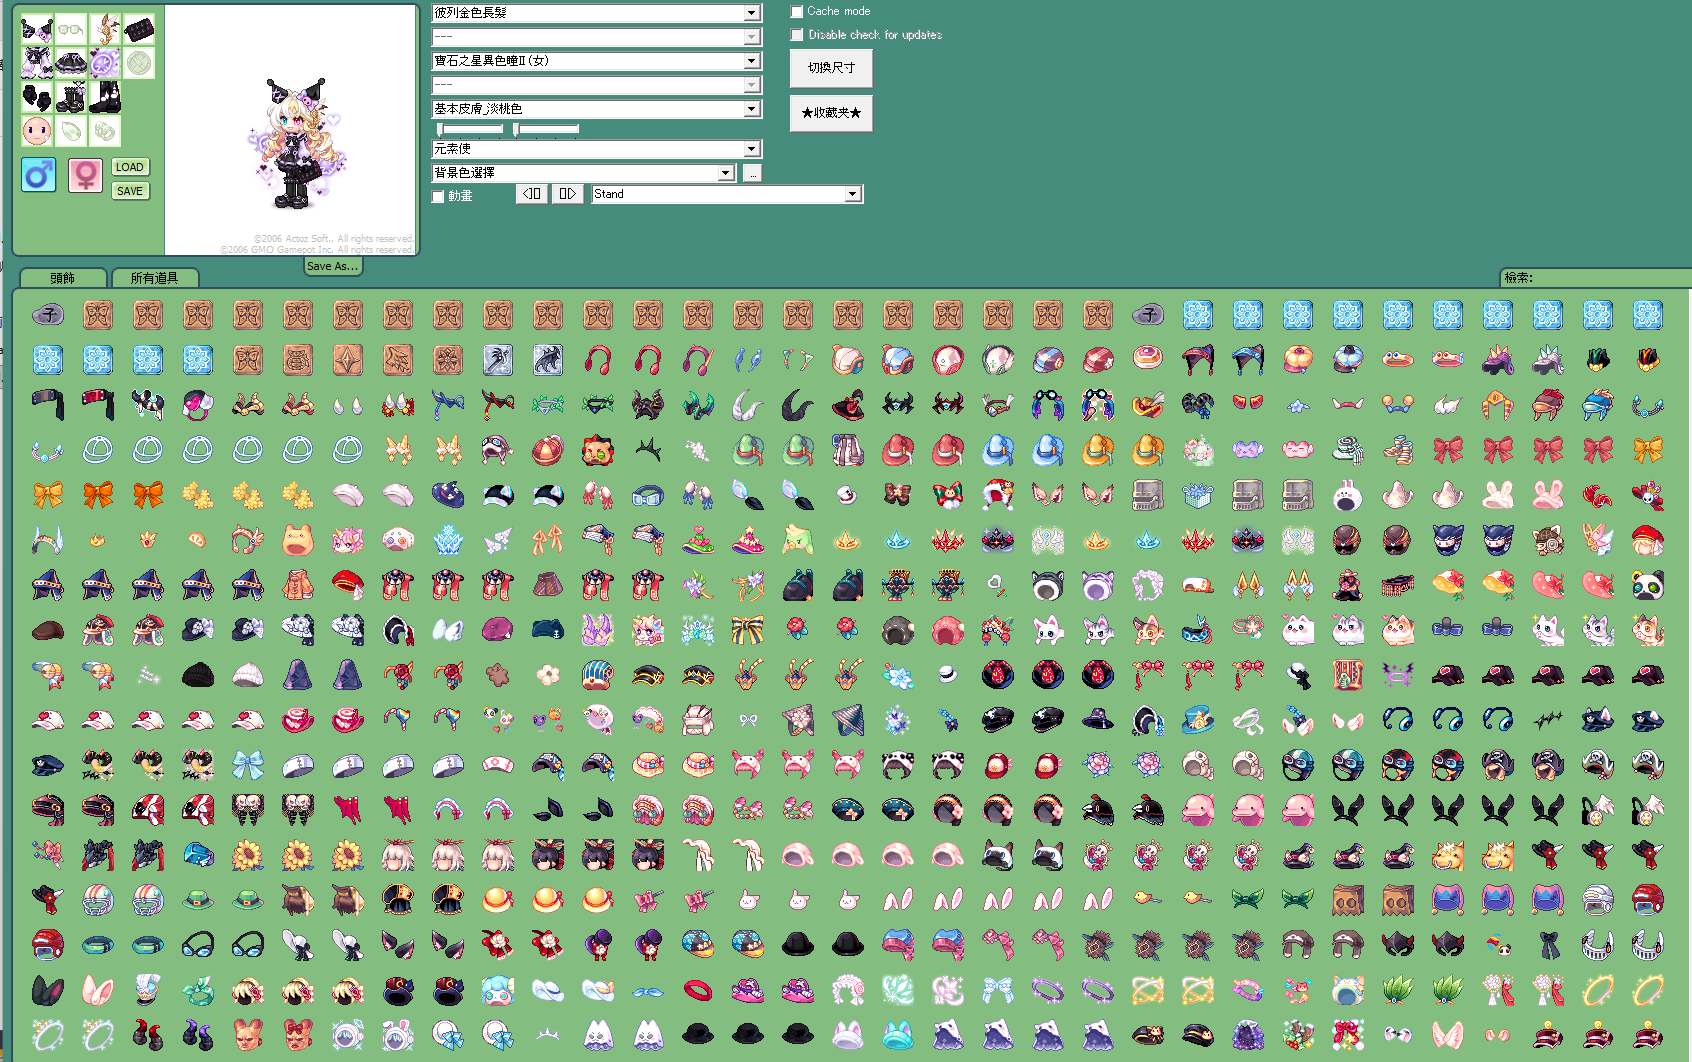The height and width of the screenshot is (1062, 1692).
Task: Click the equipped black frilly skirt slot
Action: (70, 63)
